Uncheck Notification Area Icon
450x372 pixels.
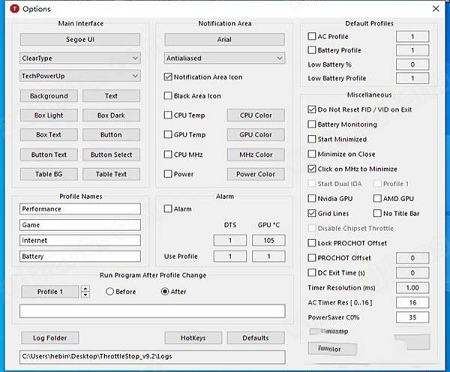click(168, 77)
